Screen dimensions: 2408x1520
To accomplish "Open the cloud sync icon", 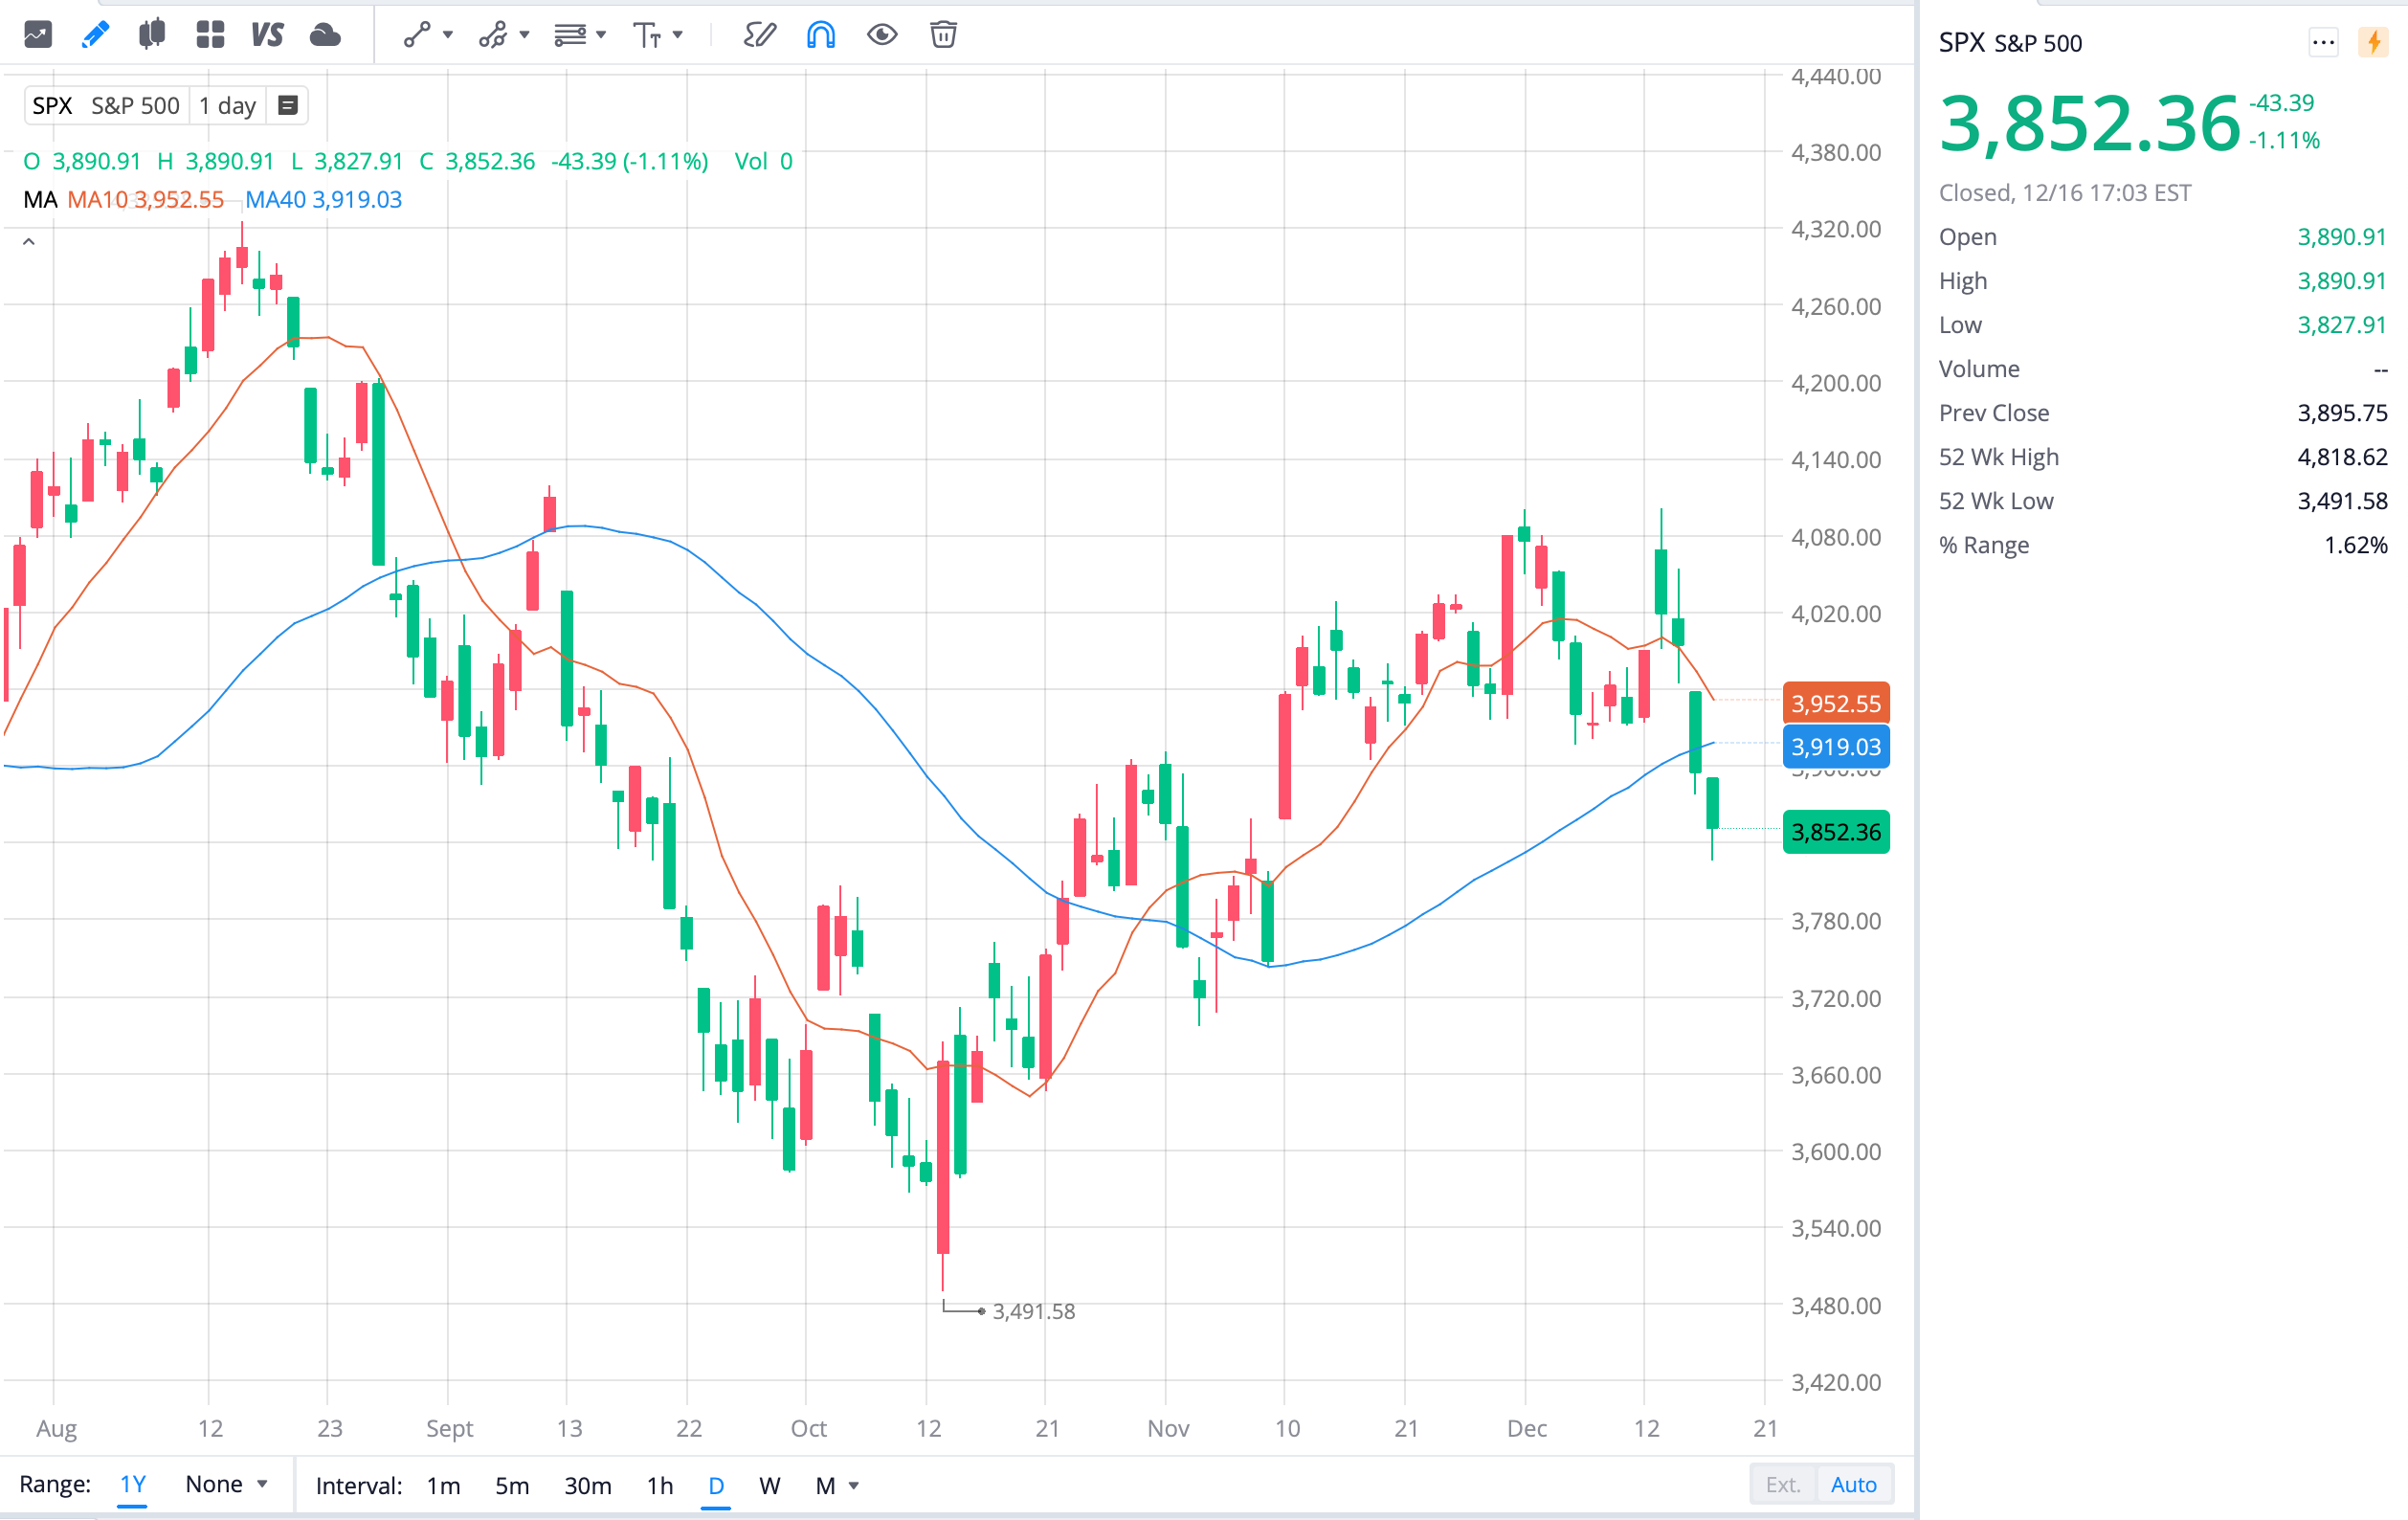I will click(x=327, y=35).
